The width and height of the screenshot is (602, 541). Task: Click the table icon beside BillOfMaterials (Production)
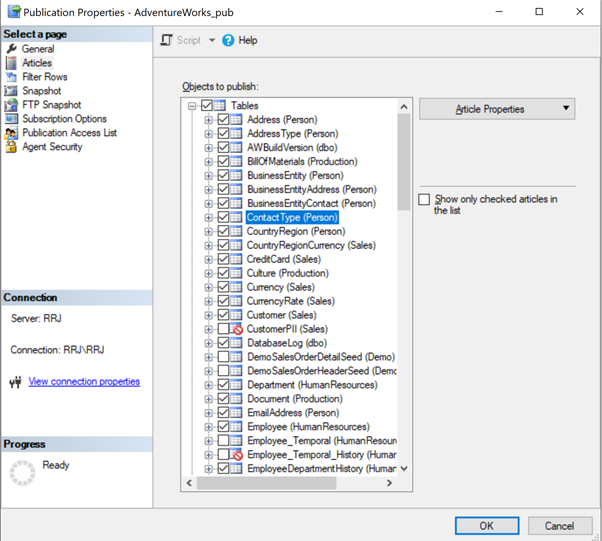point(236,161)
